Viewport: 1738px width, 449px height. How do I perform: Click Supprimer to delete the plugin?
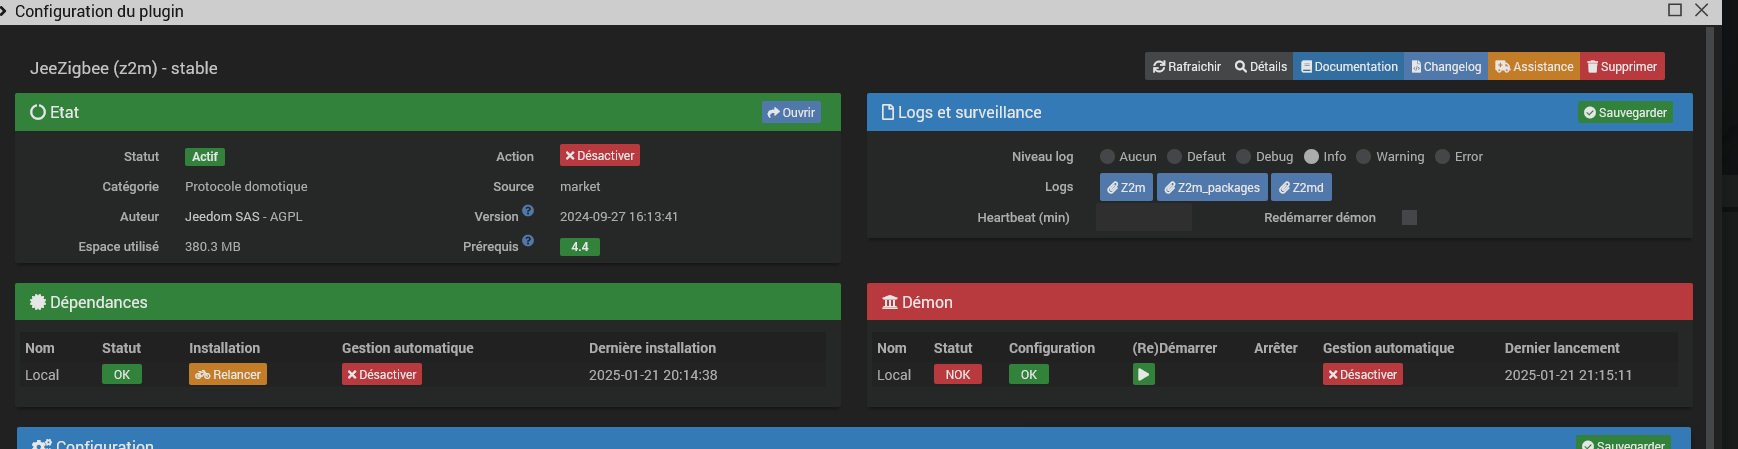[1622, 67]
